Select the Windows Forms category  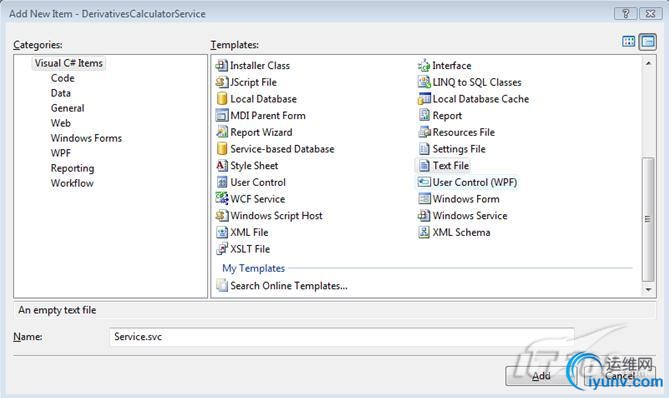coord(86,138)
